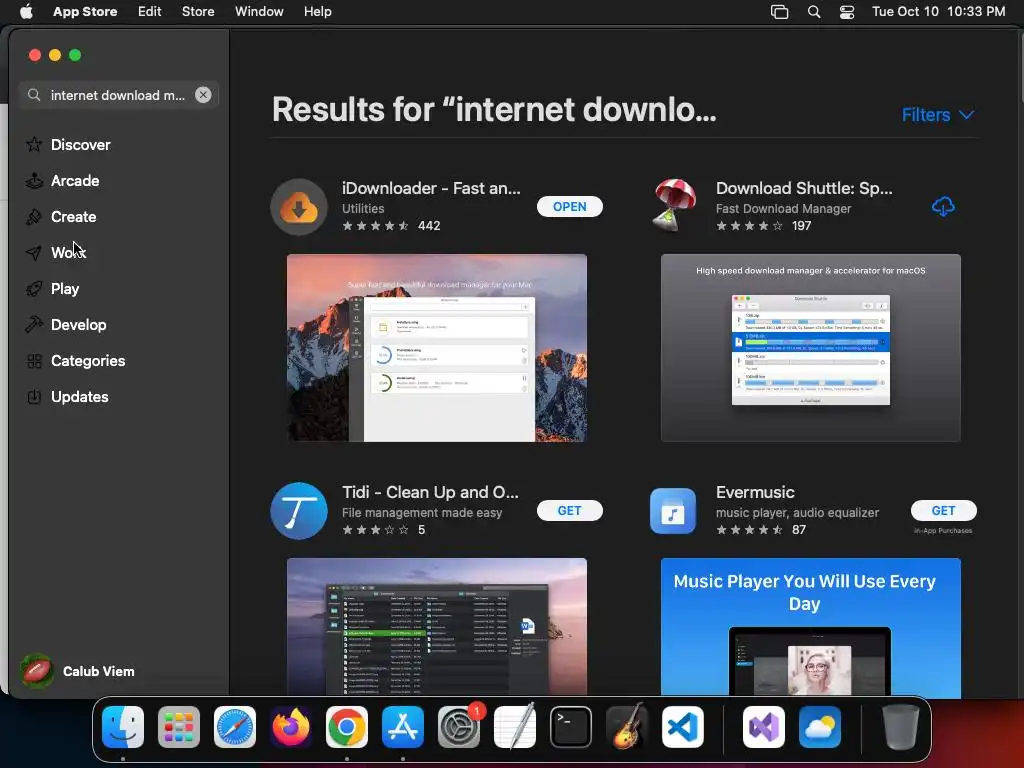This screenshot has height=768, width=1024.
Task: Open the Window menu
Action: (x=259, y=12)
